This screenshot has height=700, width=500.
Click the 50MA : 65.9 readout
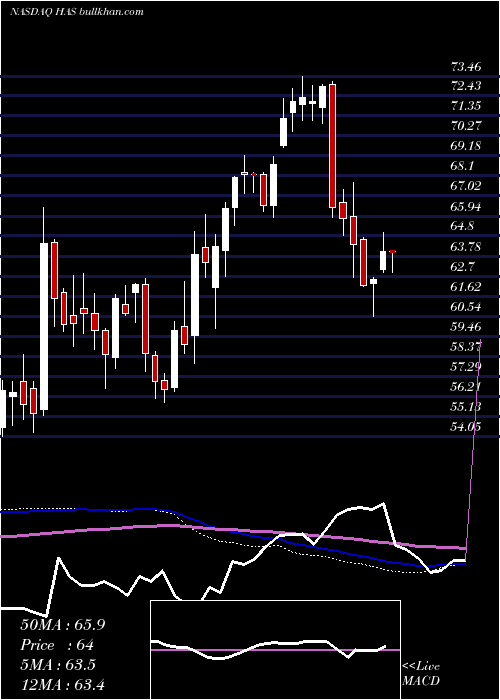click(63, 625)
